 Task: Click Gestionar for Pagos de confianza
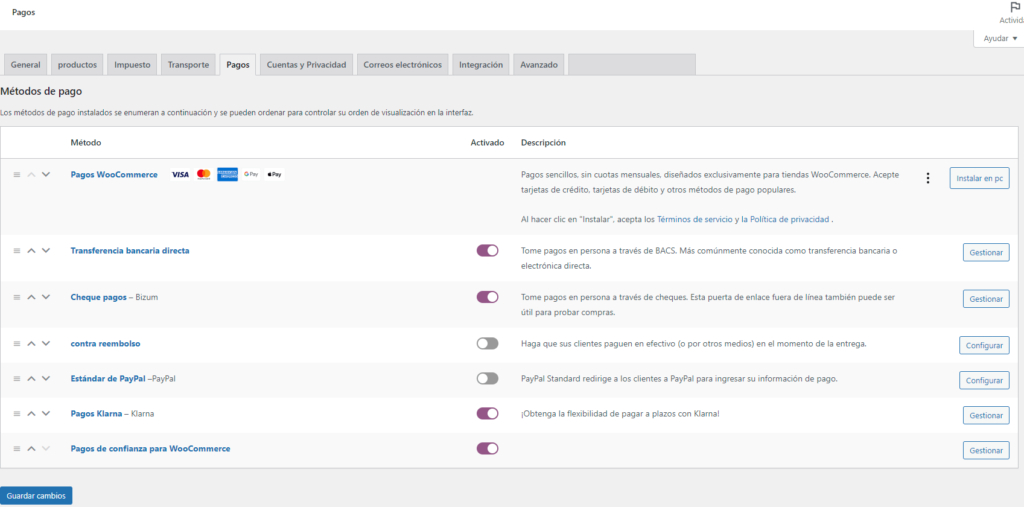click(x=986, y=450)
